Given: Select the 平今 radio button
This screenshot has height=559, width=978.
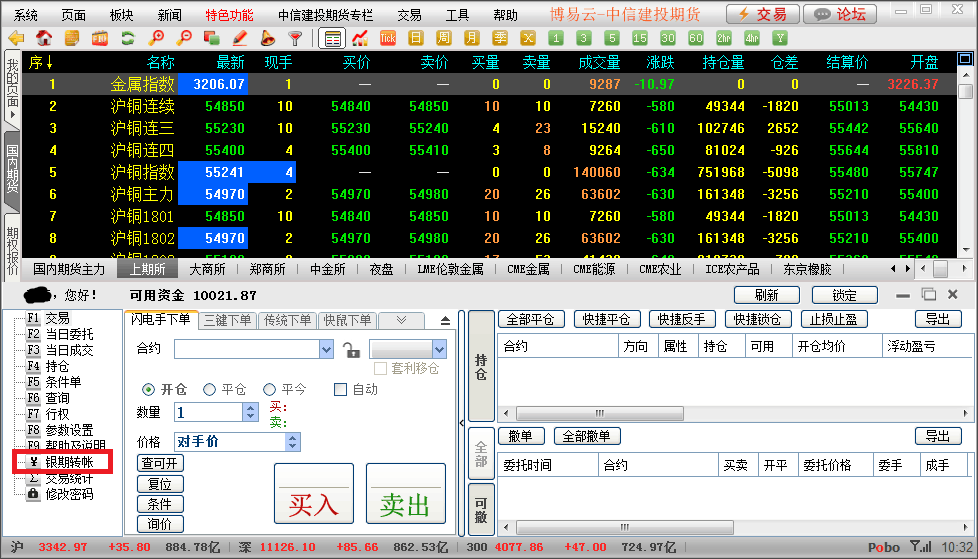Looking at the screenshot, I should tap(269, 389).
